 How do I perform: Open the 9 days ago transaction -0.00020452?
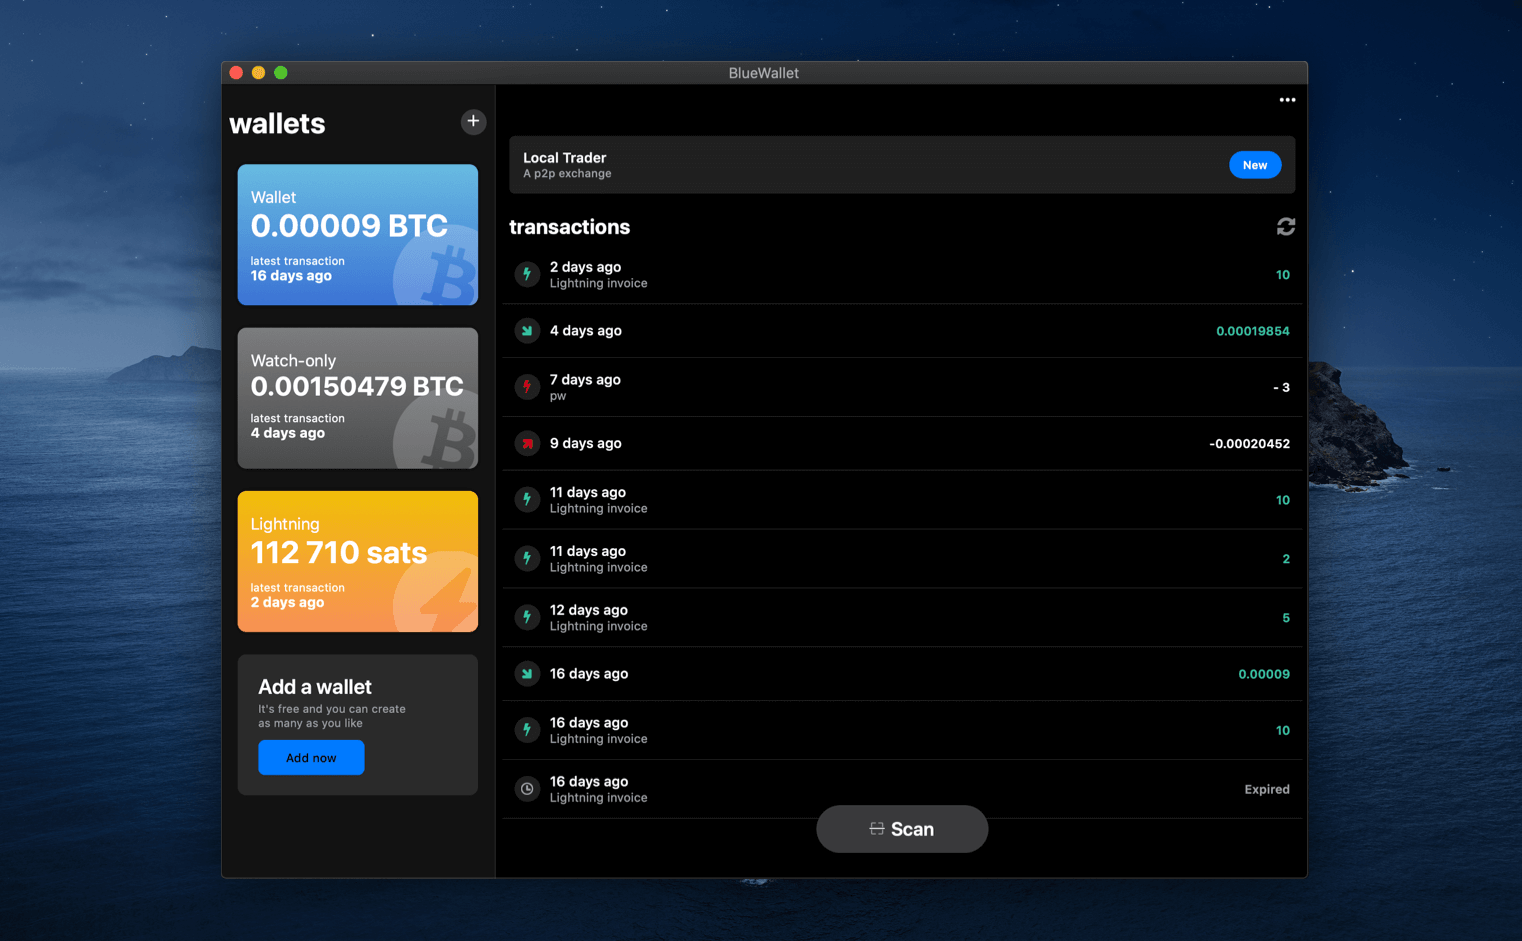pyautogui.click(x=902, y=443)
